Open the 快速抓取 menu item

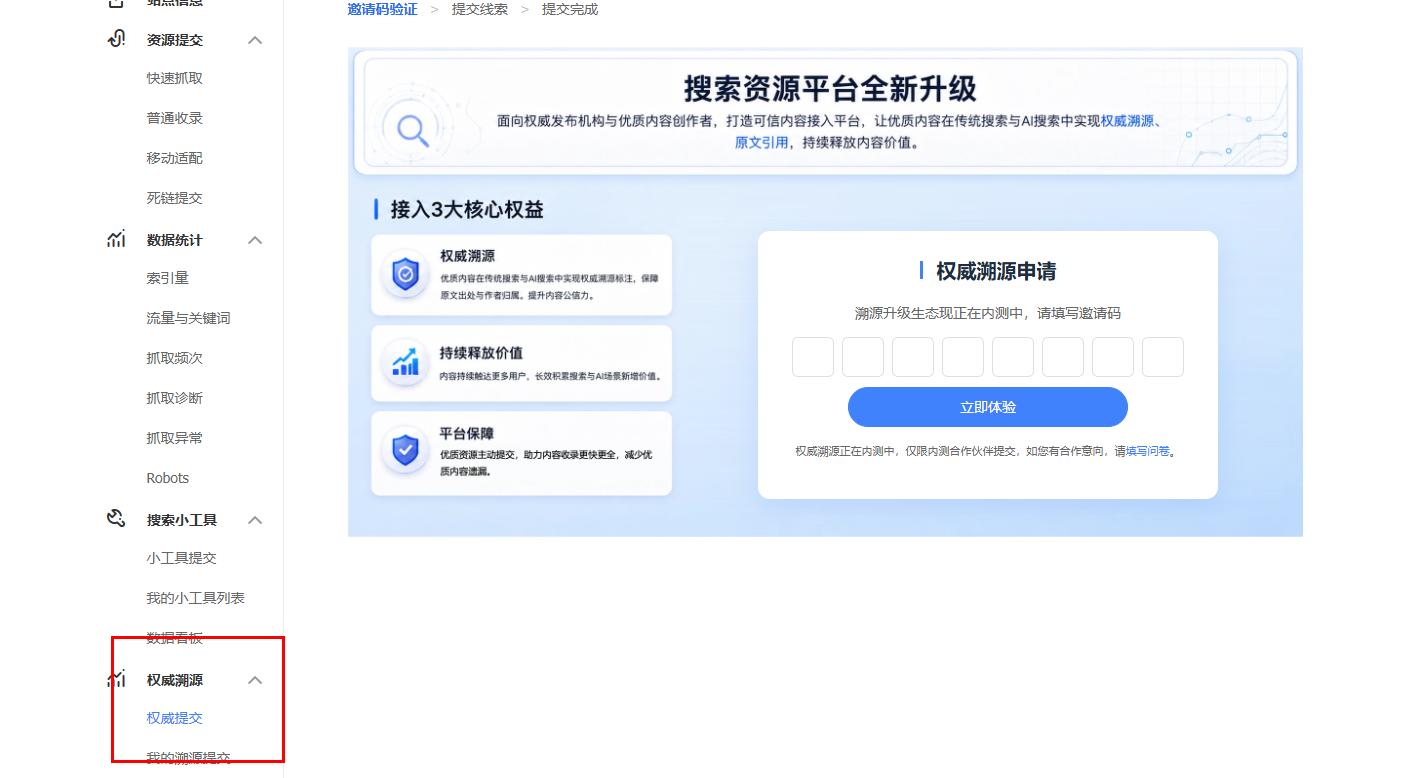[175, 78]
